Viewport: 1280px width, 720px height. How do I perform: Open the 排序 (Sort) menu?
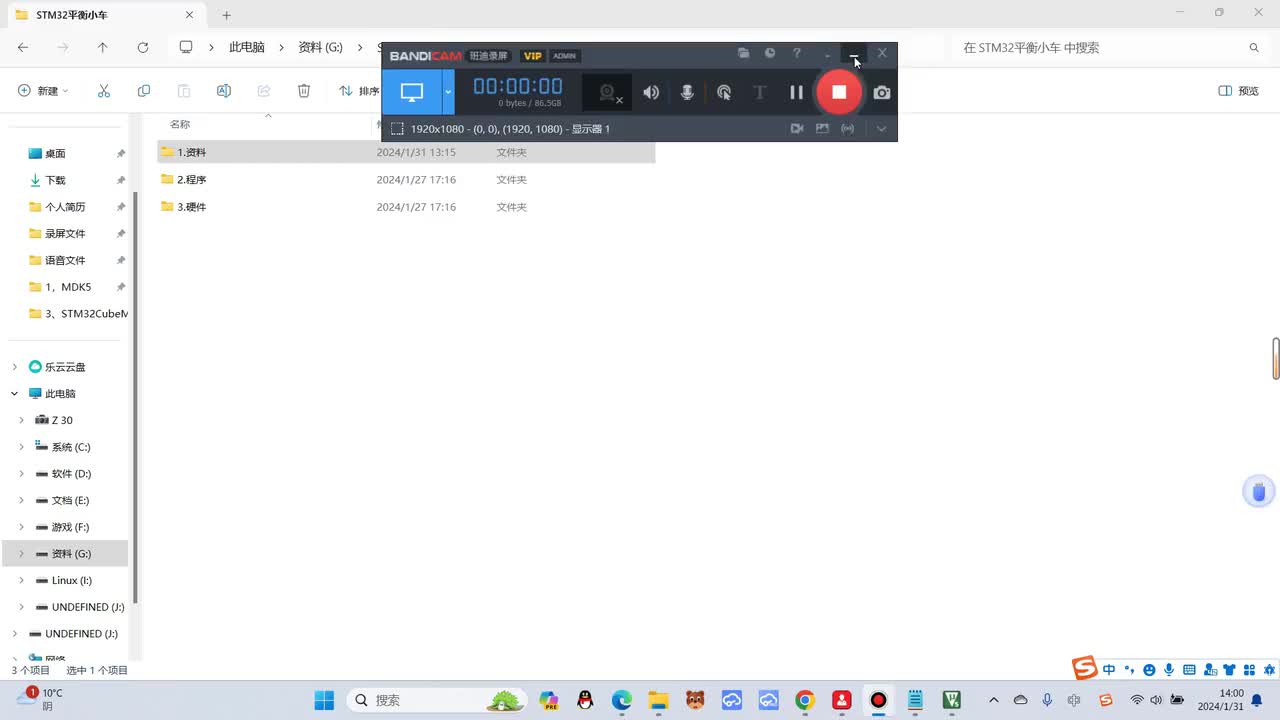click(x=358, y=91)
